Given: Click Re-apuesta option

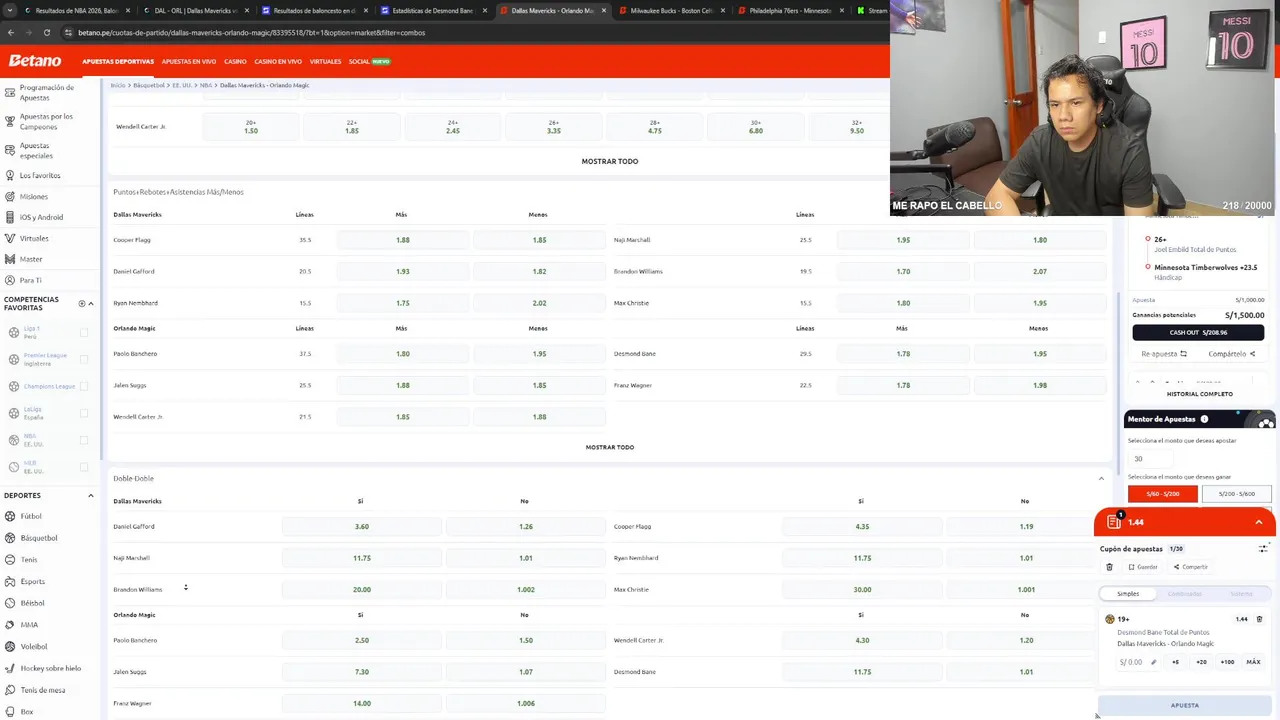Looking at the screenshot, I should 1164,354.
